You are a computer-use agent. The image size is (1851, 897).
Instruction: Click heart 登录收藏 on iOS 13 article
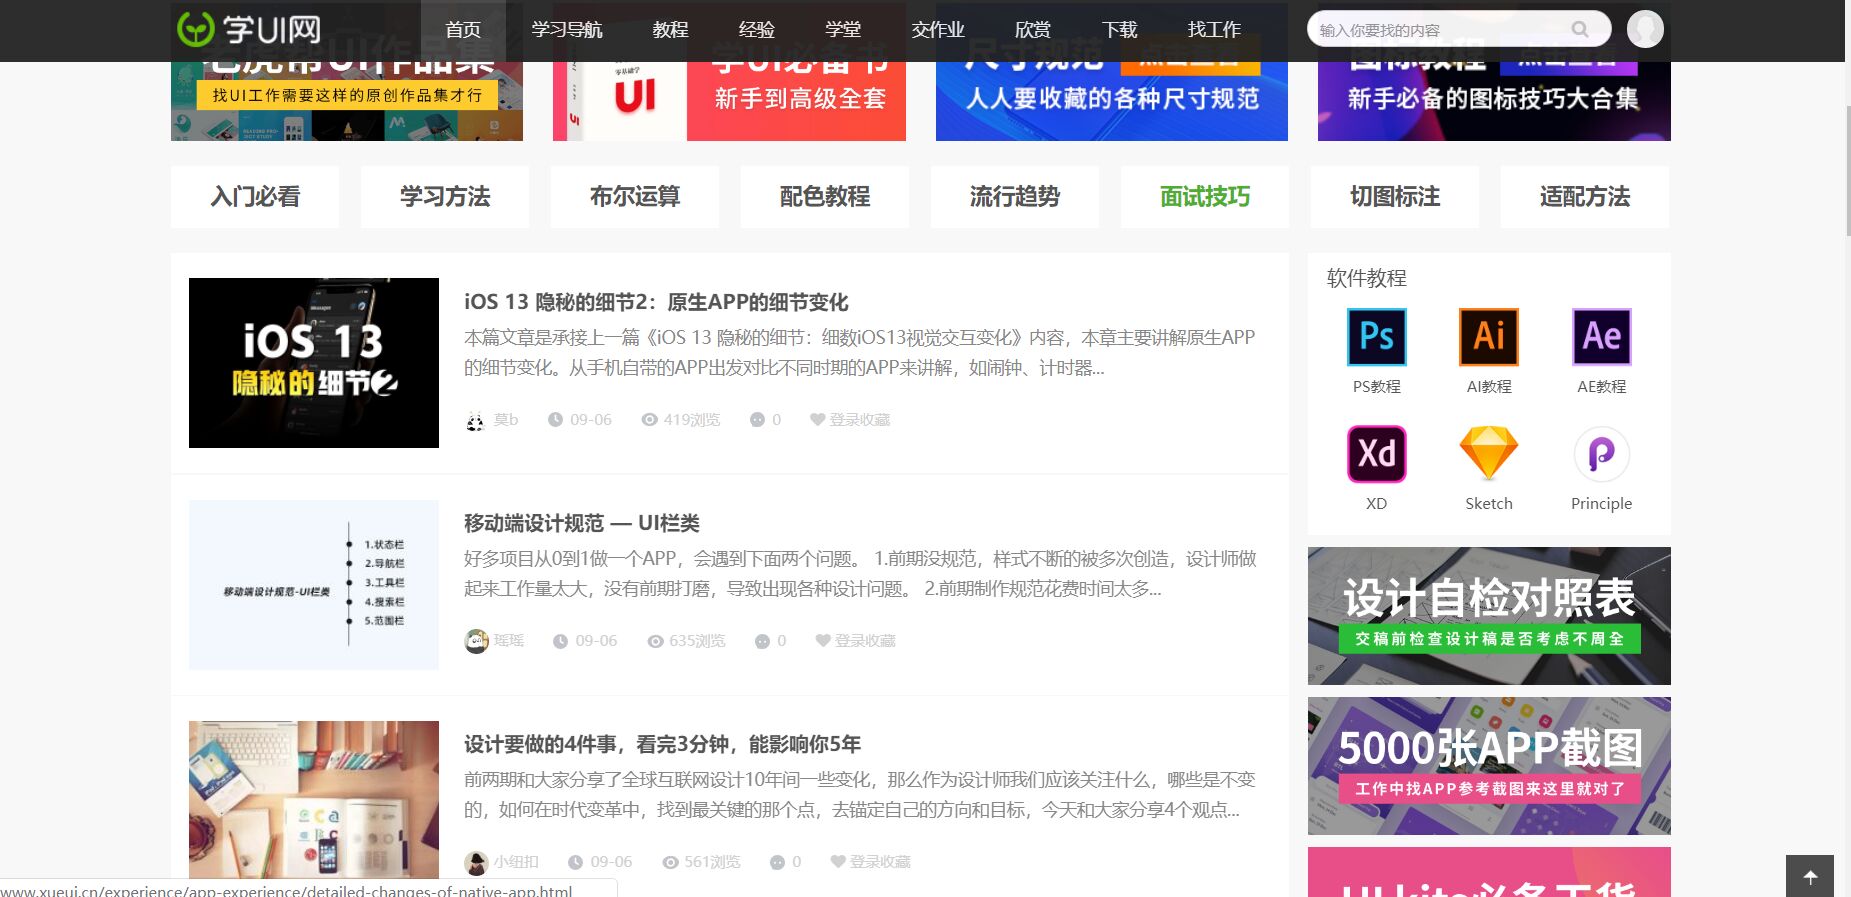pyautogui.click(x=850, y=420)
